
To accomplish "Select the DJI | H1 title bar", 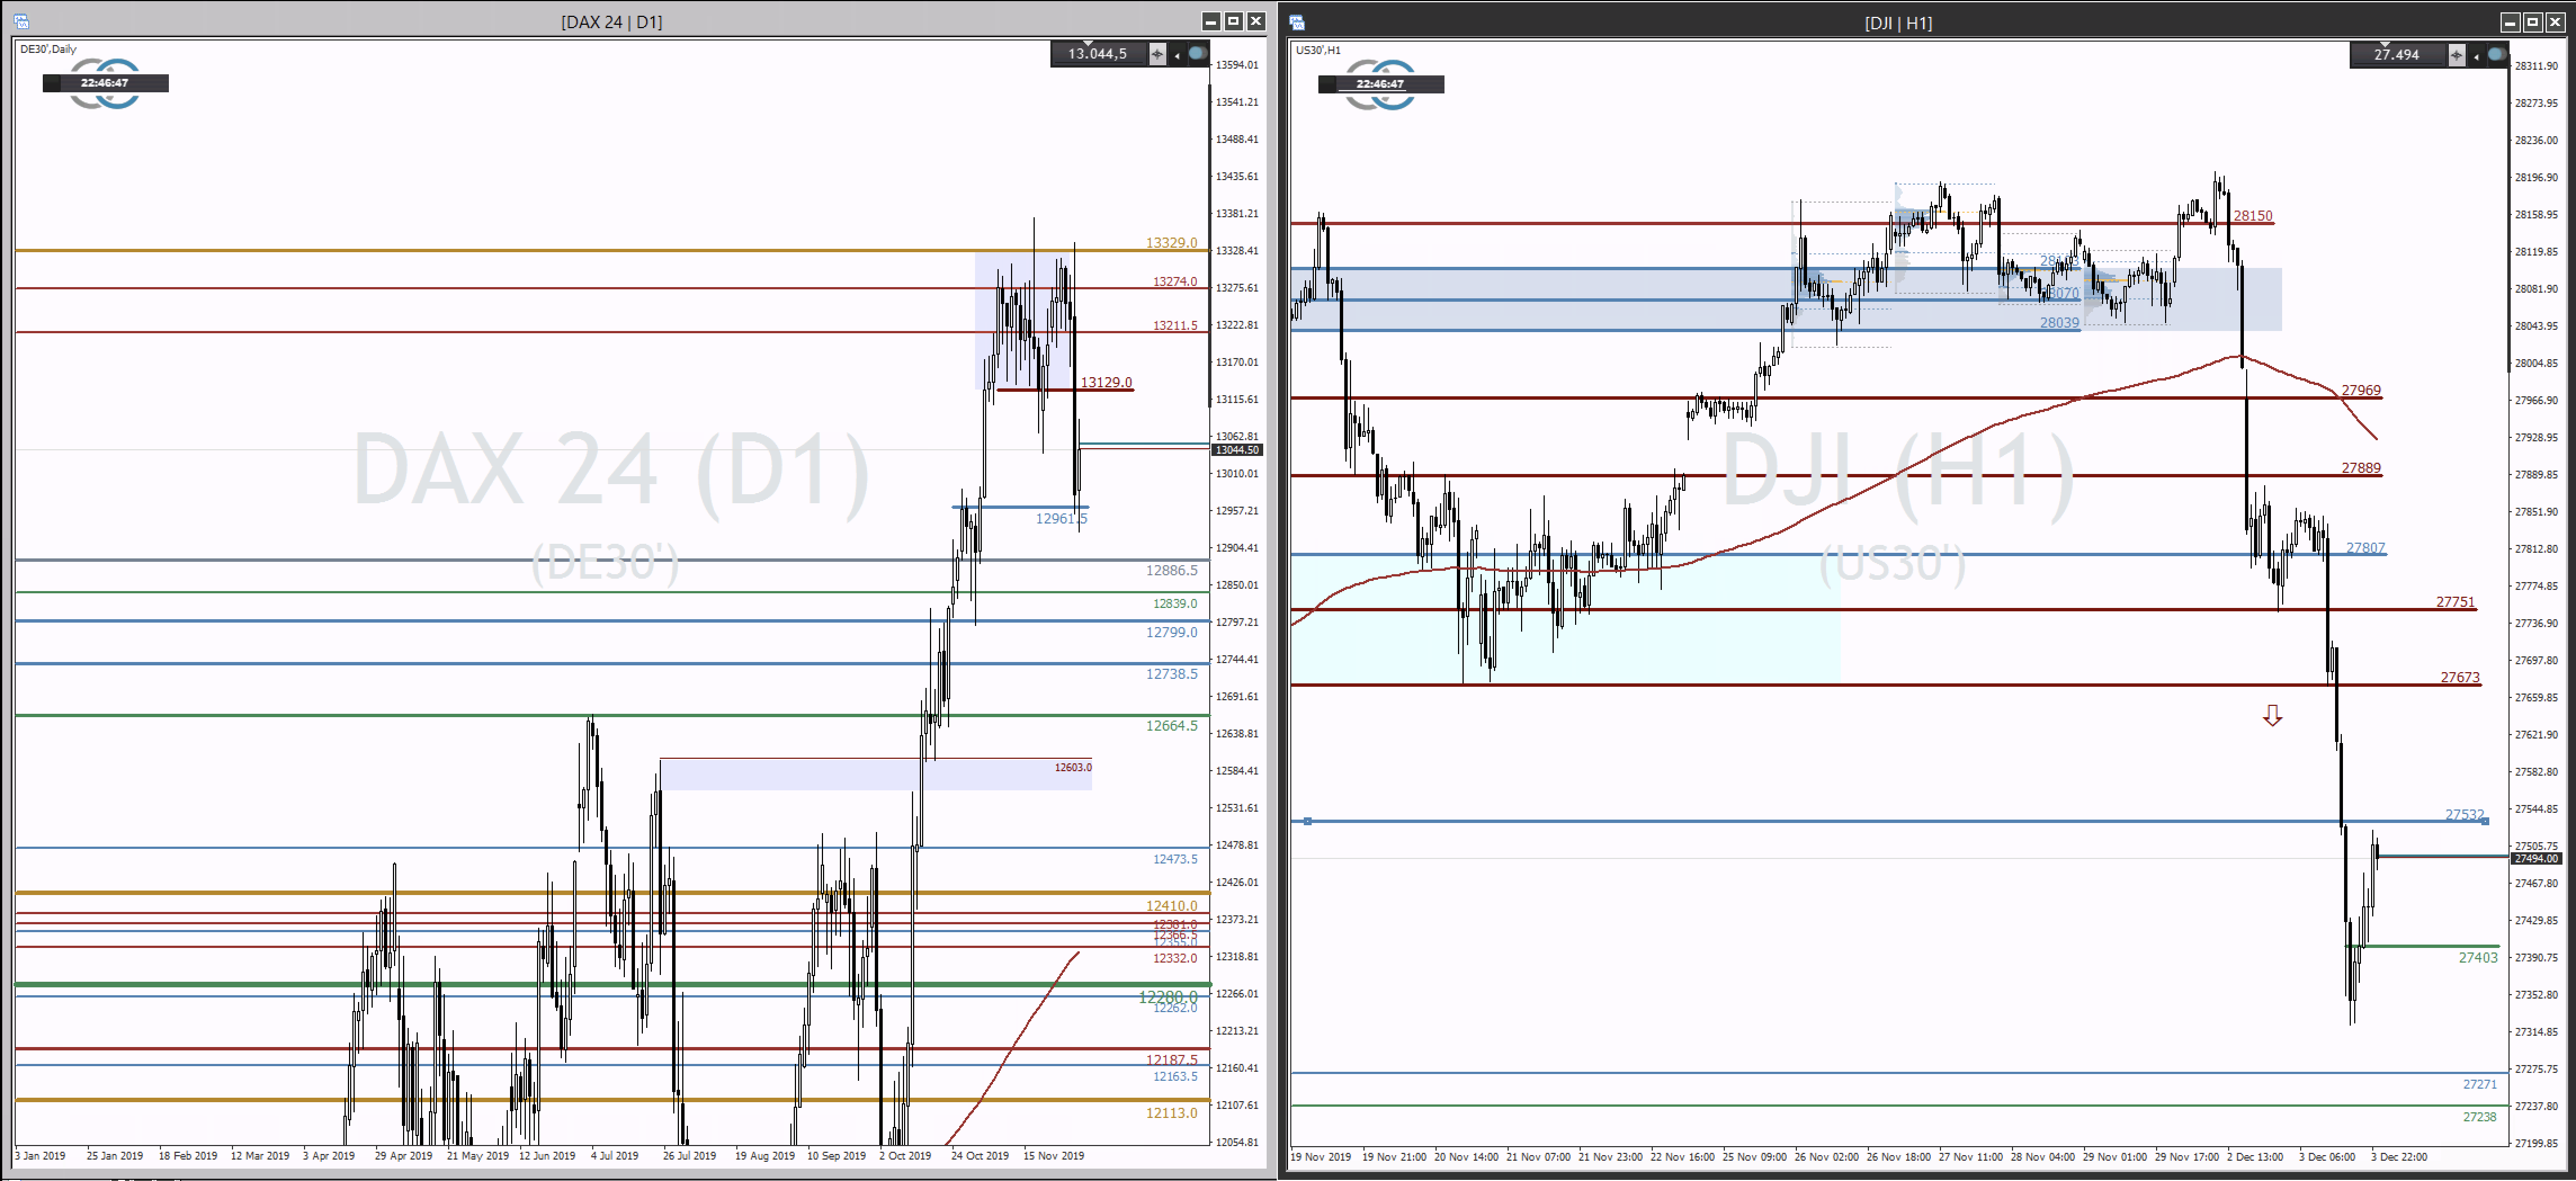I will coord(1898,22).
